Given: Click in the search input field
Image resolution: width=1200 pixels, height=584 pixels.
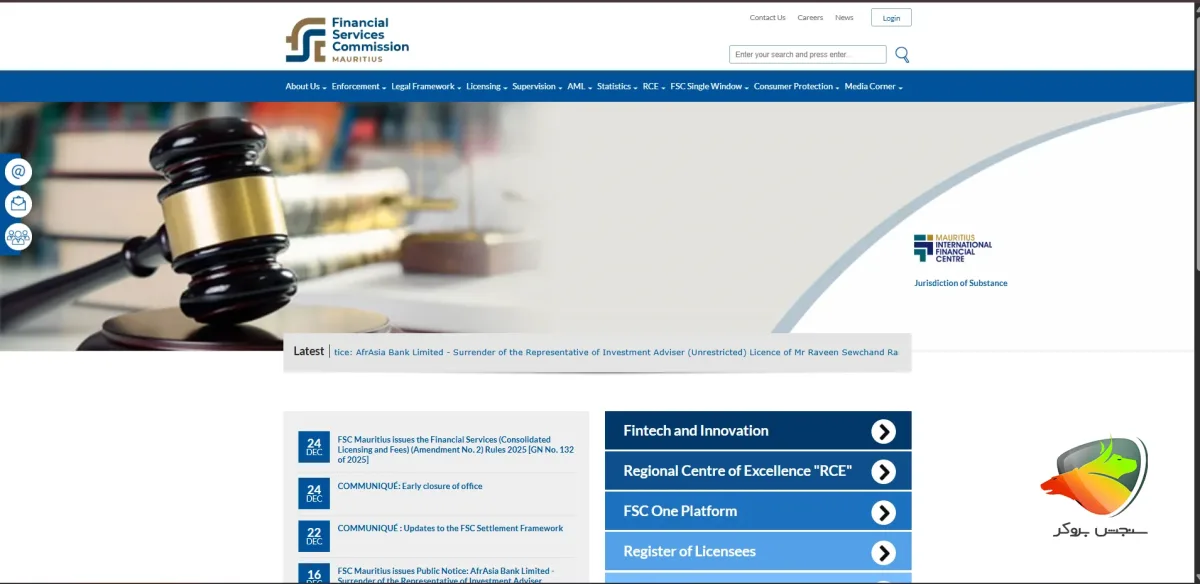Looking at the screenshot, I should click(808, 54).
